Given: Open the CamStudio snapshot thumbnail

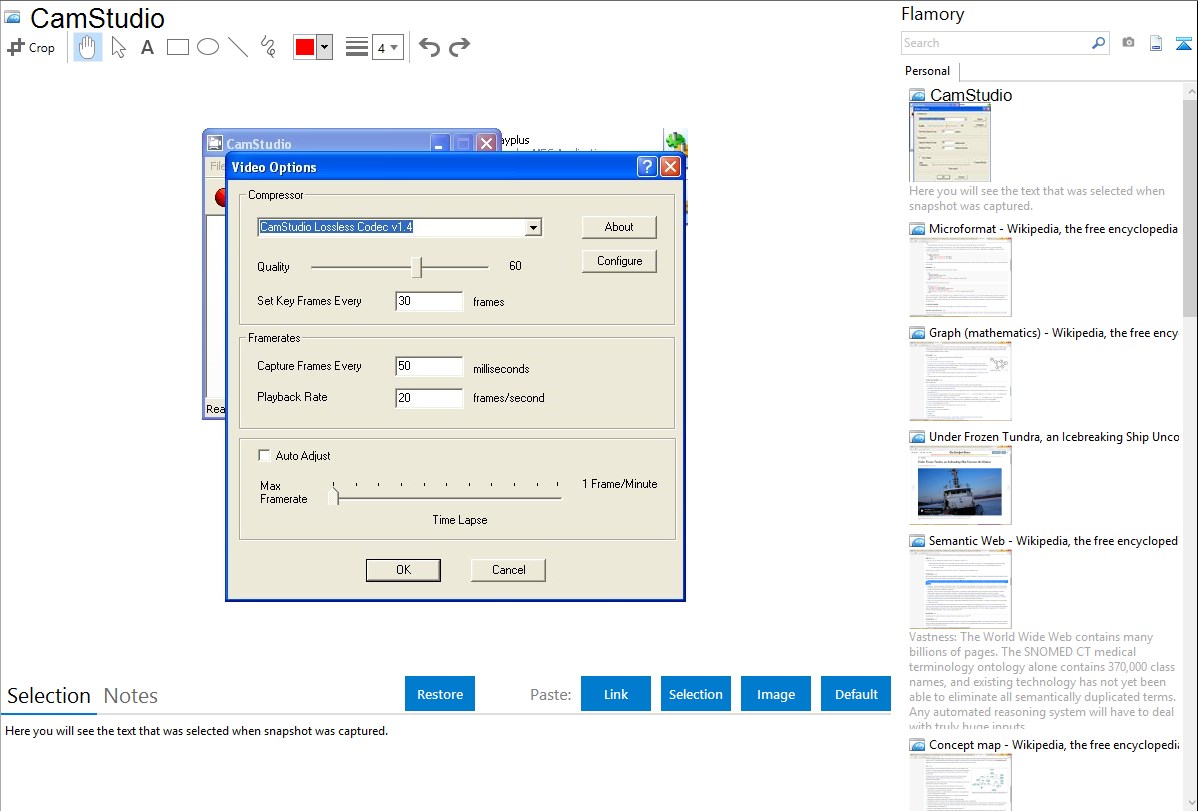Looking at the screenshot, I should click(950, 144).
